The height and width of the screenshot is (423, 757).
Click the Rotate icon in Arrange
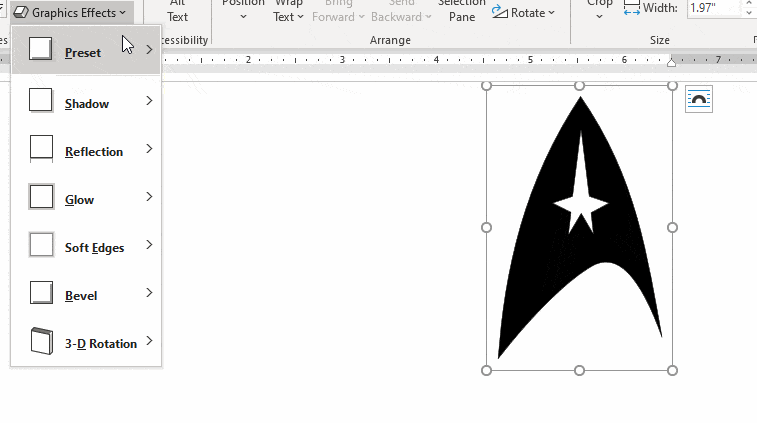click(500, 12)
